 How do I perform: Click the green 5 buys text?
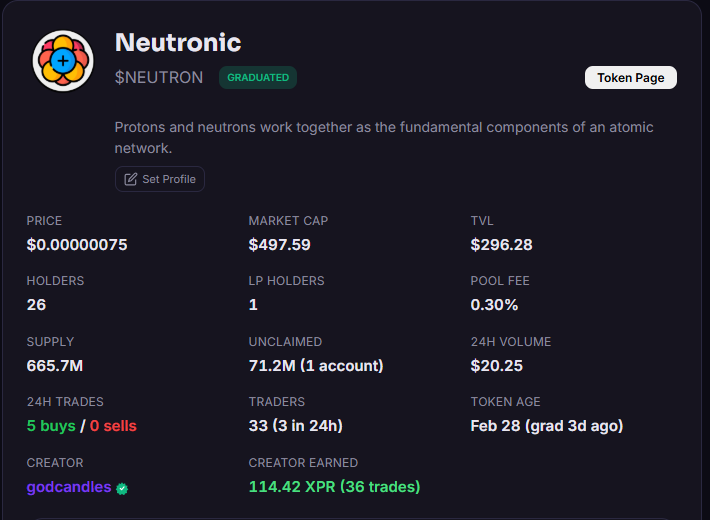51,426
